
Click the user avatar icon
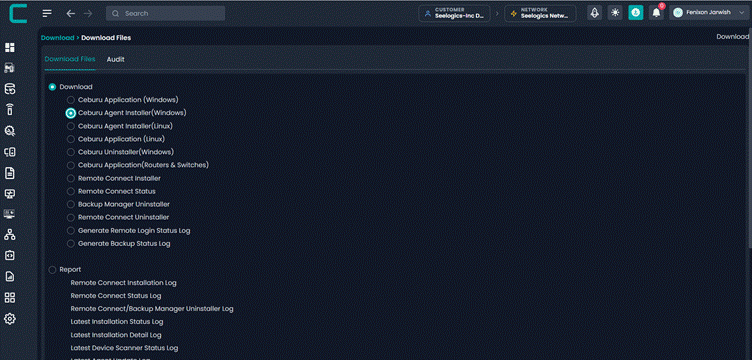678,13
